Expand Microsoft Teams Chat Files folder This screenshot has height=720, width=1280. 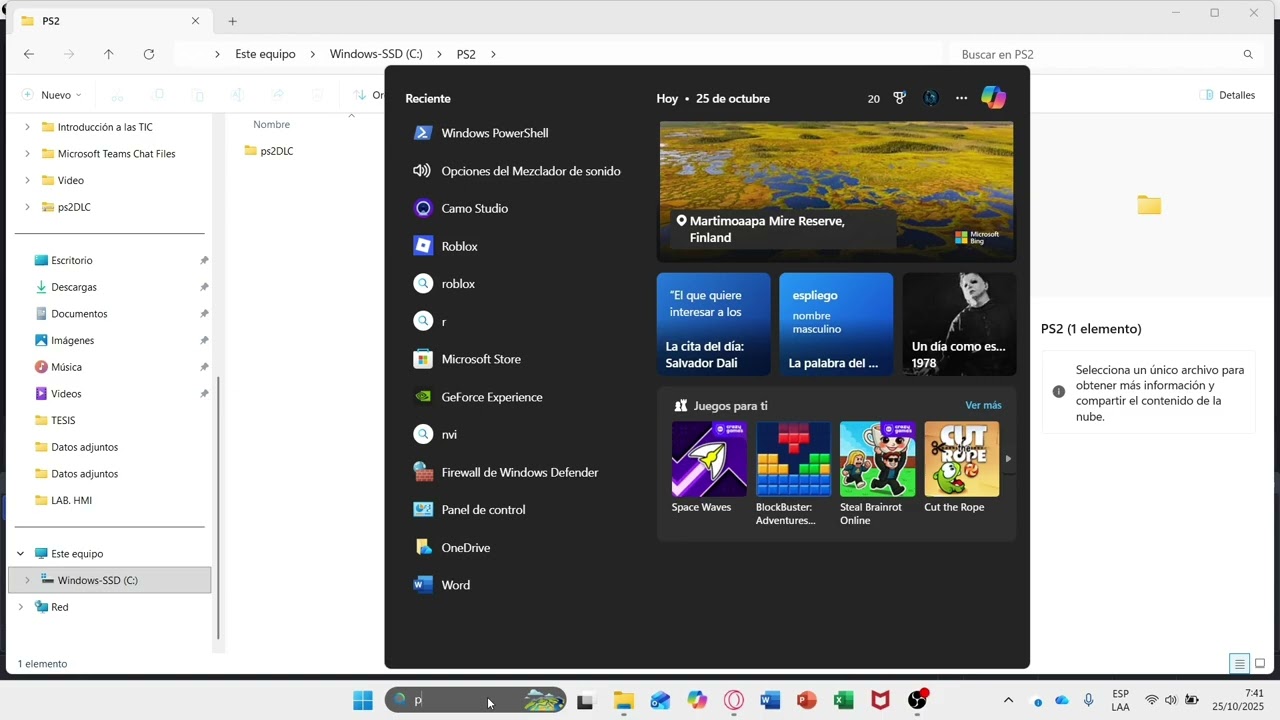27,154
